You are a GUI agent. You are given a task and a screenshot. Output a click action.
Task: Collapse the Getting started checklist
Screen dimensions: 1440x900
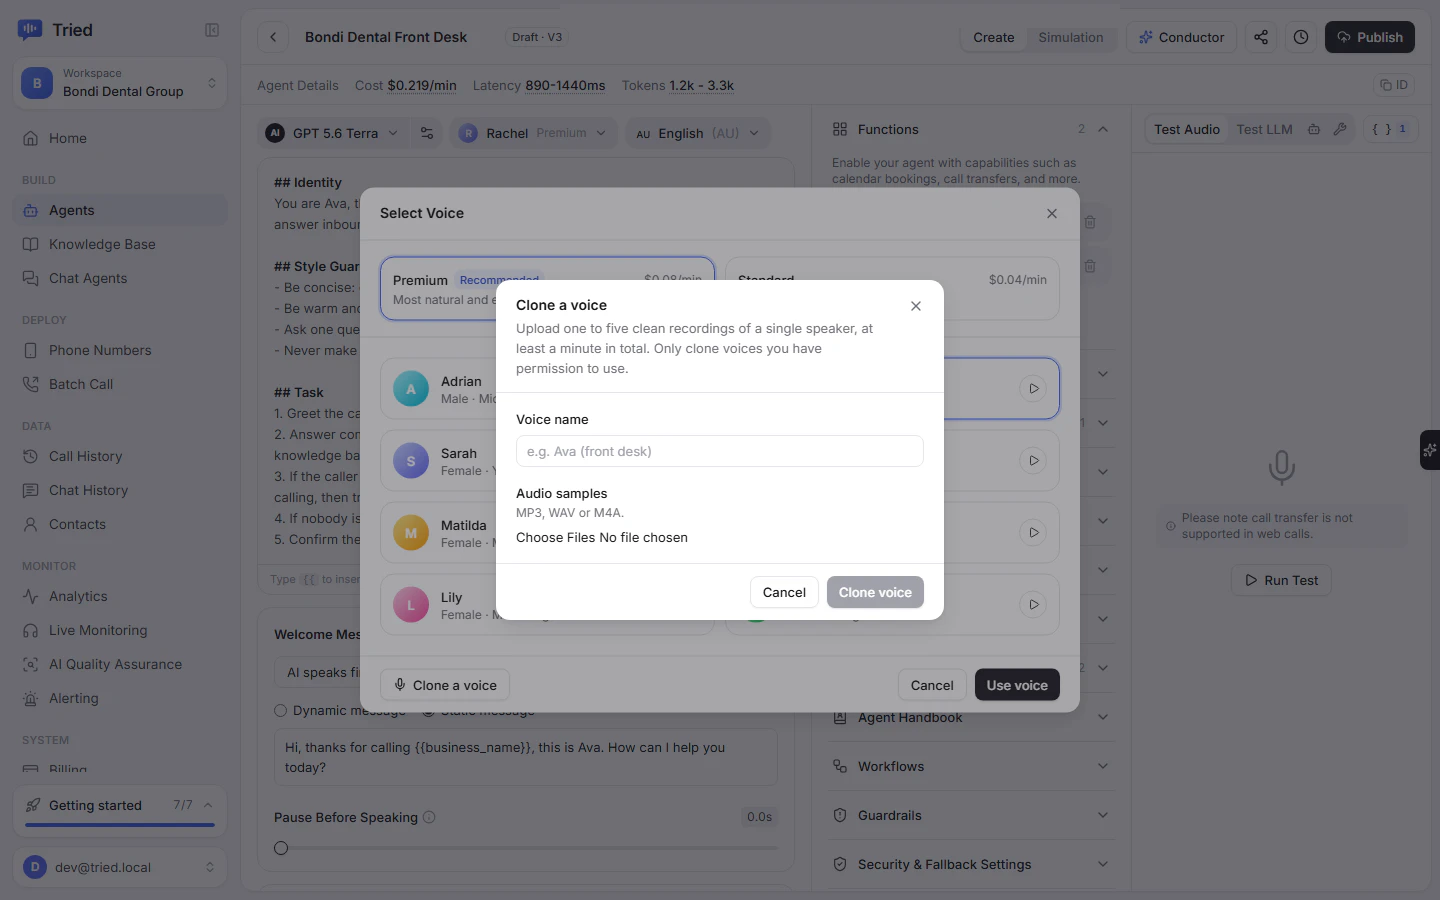tap(208, 805)
